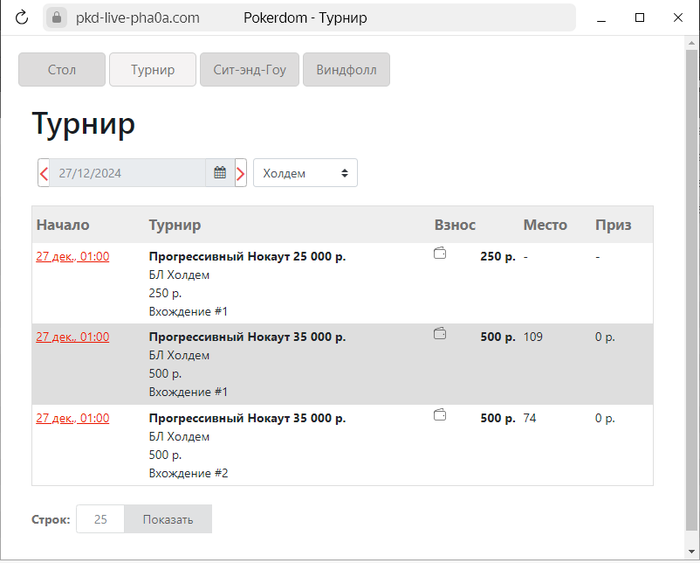Click the page reload icon
This screenshot has width=700, height=563.
tap(21, 18)
